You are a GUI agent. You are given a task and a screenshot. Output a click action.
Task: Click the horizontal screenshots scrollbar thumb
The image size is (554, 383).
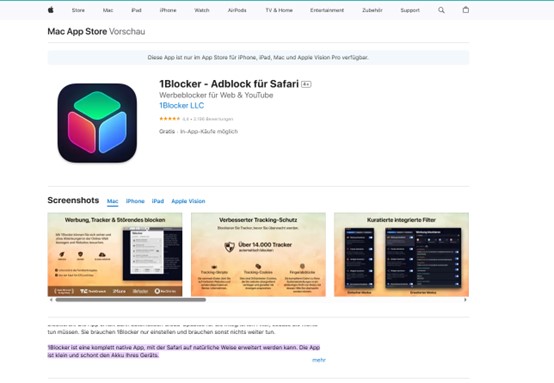130,300
